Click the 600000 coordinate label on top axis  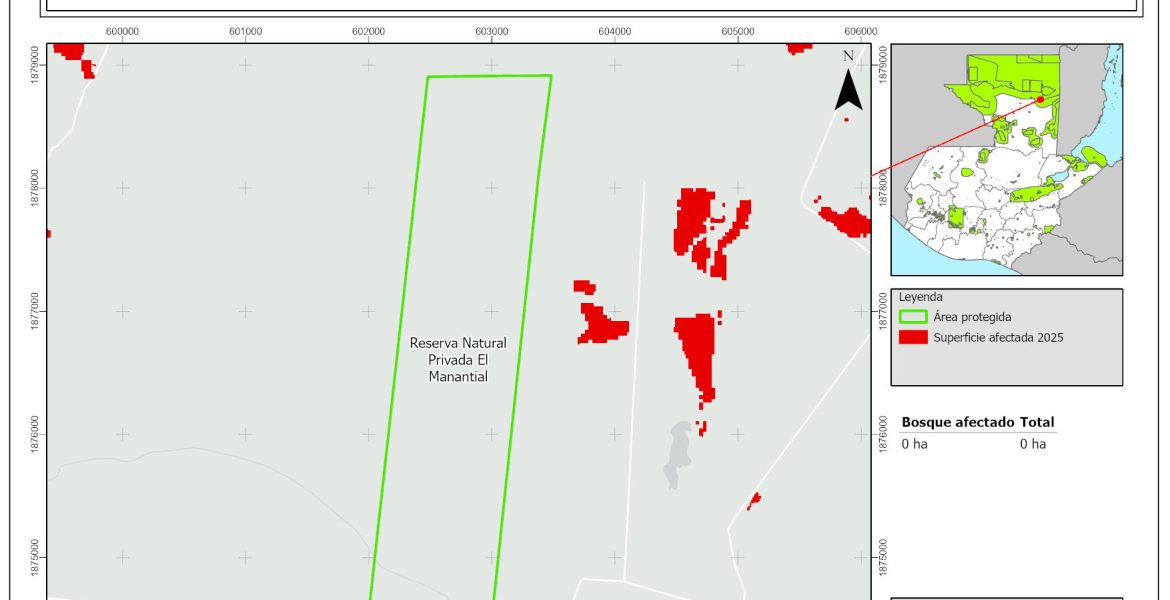pyautogui.click(x=122, y=30)
